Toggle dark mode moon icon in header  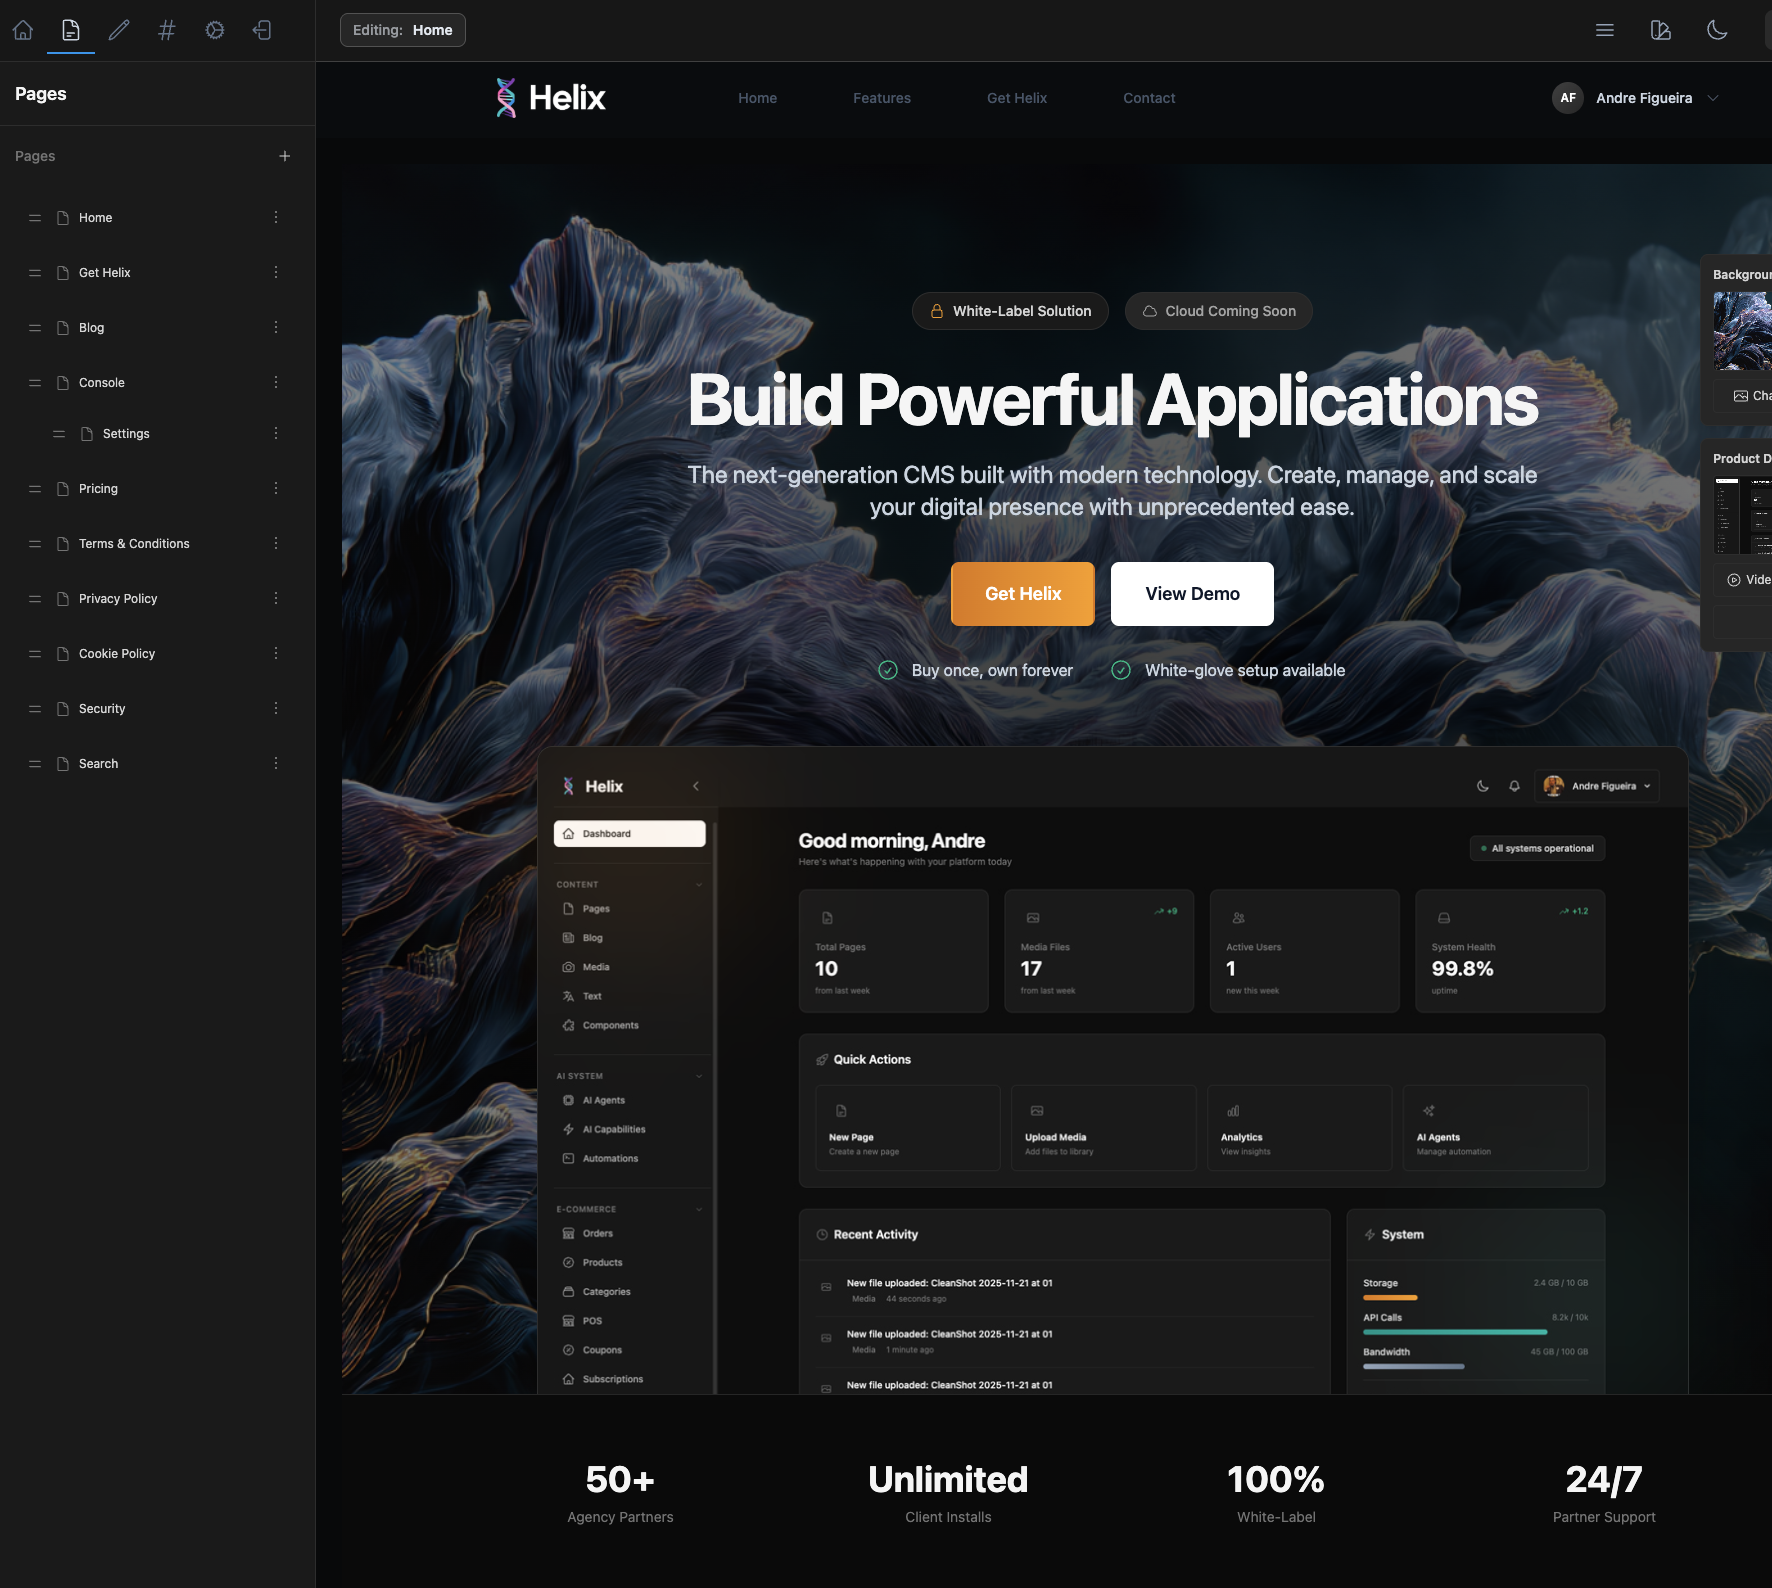pos(1717,30)
